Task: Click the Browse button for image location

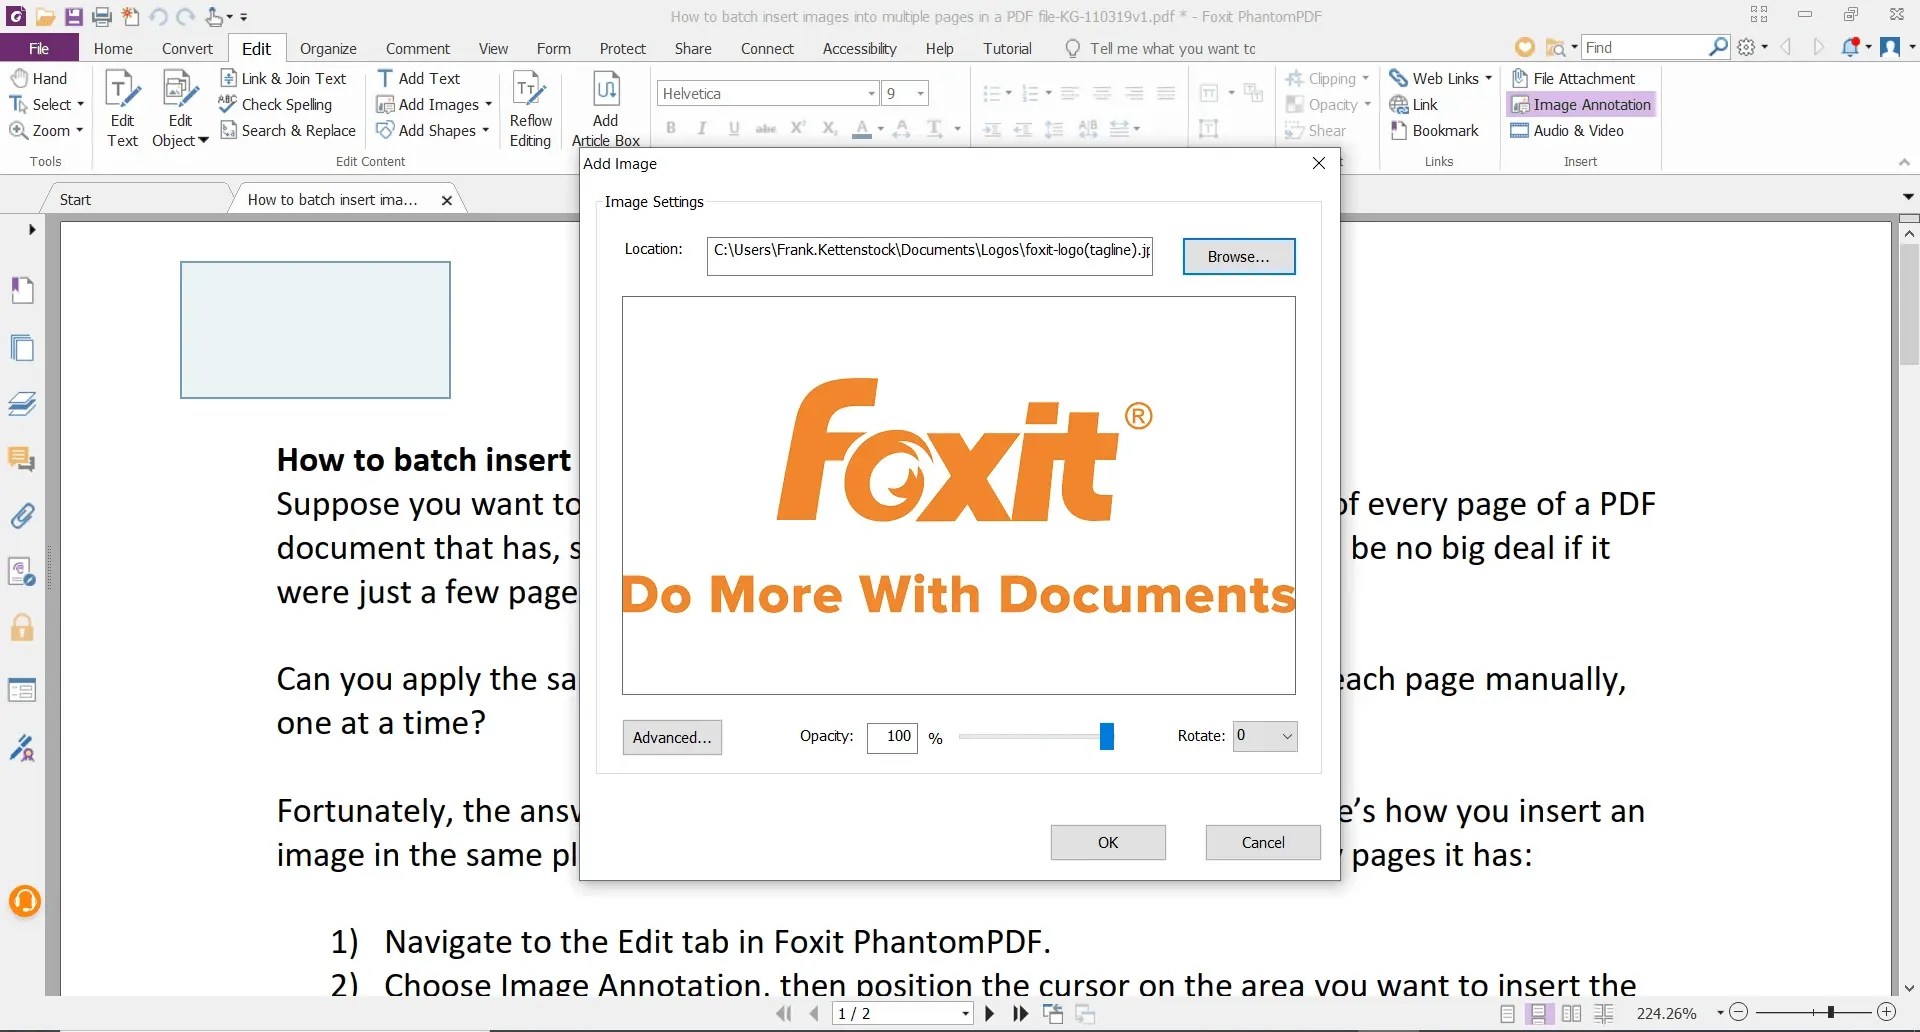Action: 1238,256
